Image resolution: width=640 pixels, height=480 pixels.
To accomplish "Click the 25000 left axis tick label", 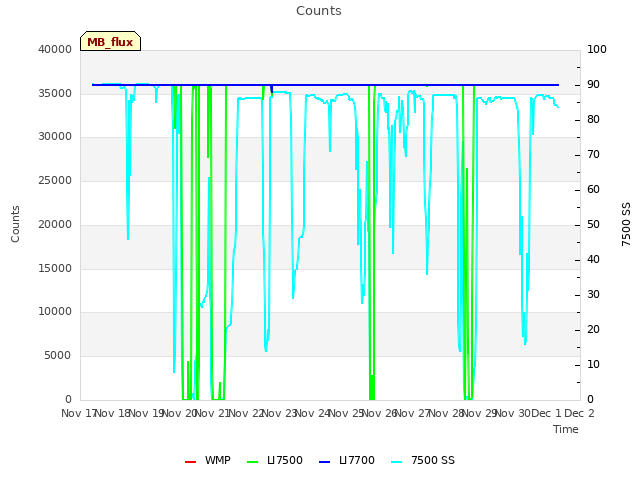I will 55,180.
